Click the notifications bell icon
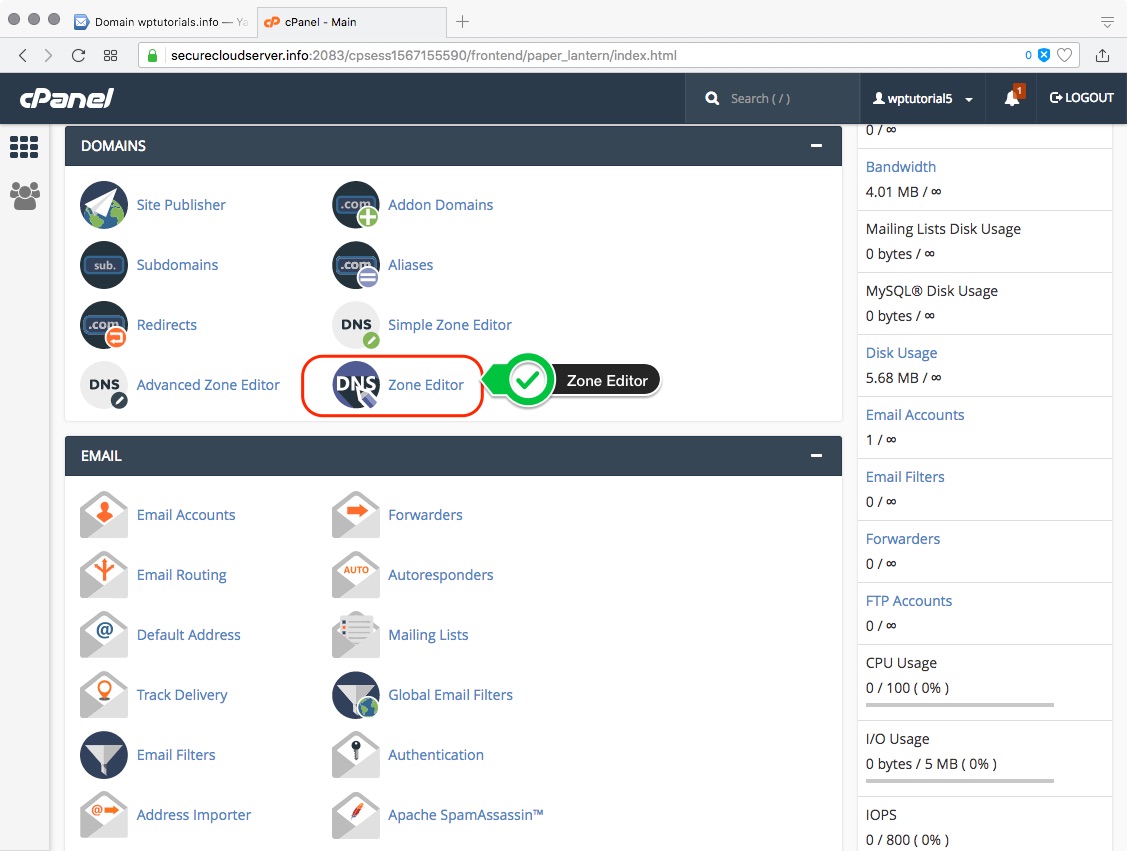This screenshot has height=851, width=1127. (1012, 98)
